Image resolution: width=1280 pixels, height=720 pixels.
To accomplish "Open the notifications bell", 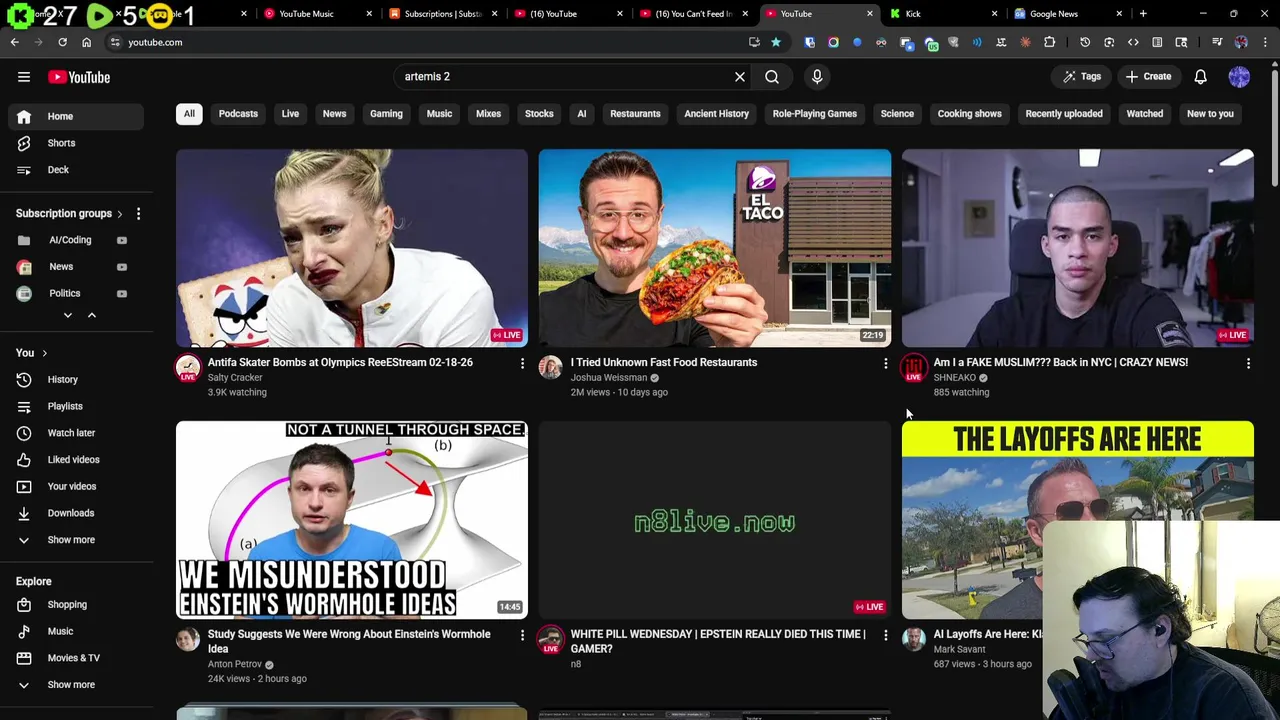I will pos(1201,77).
